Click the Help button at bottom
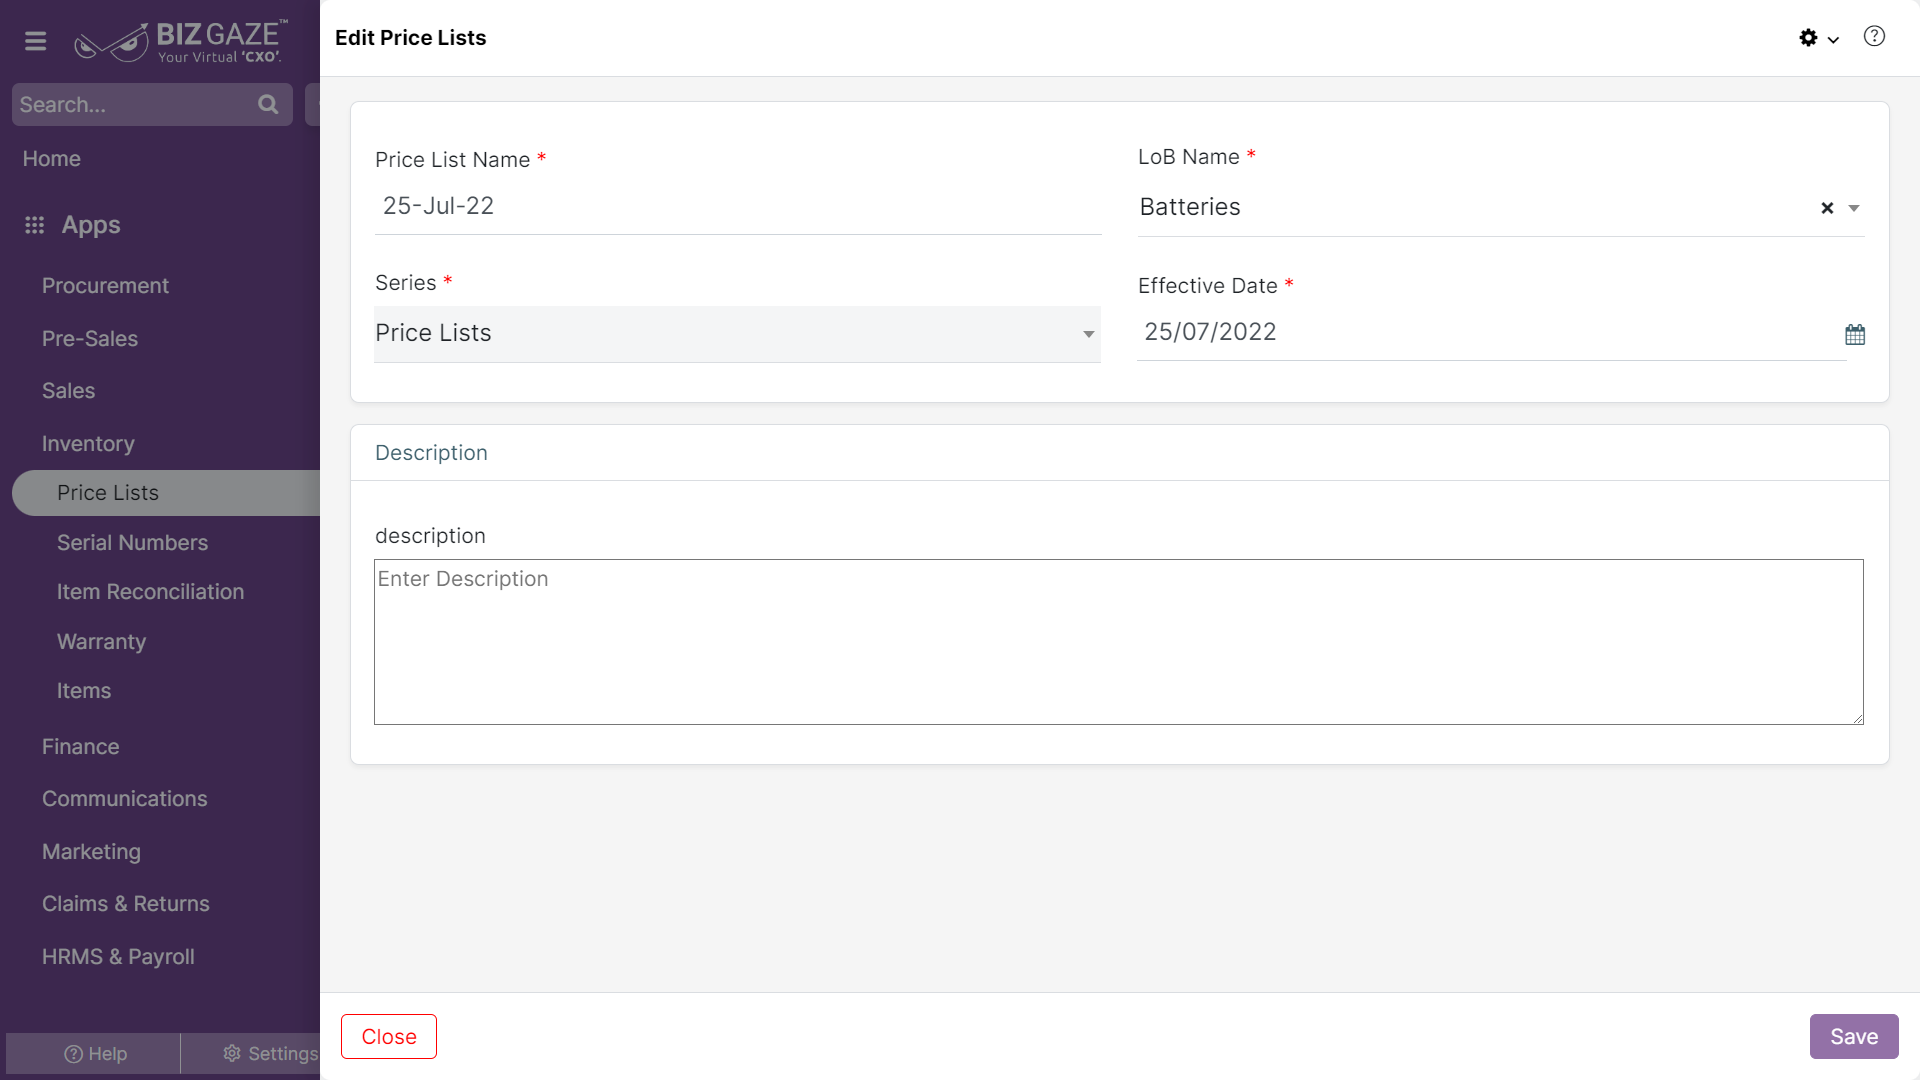 tap(94, 1054)
